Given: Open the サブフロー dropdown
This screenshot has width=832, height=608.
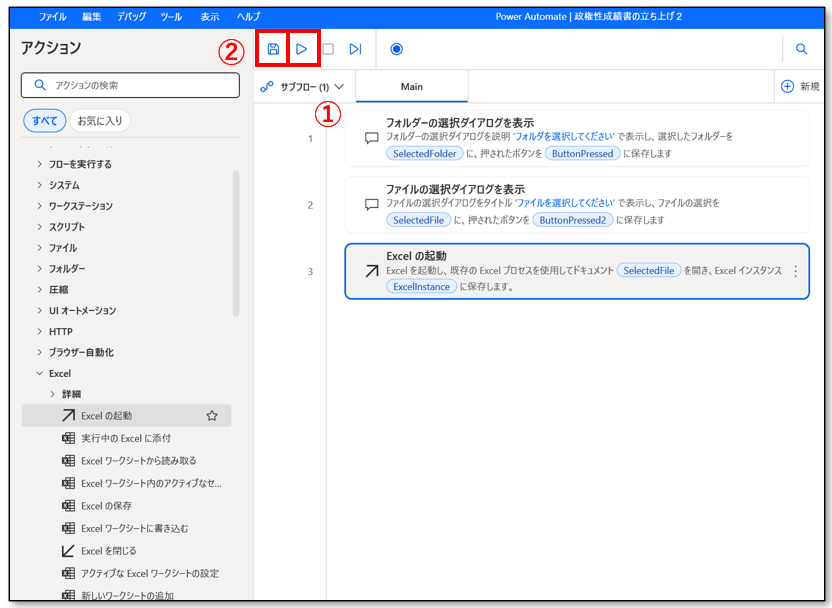Looking at the screenshot, I should point(303,87).
